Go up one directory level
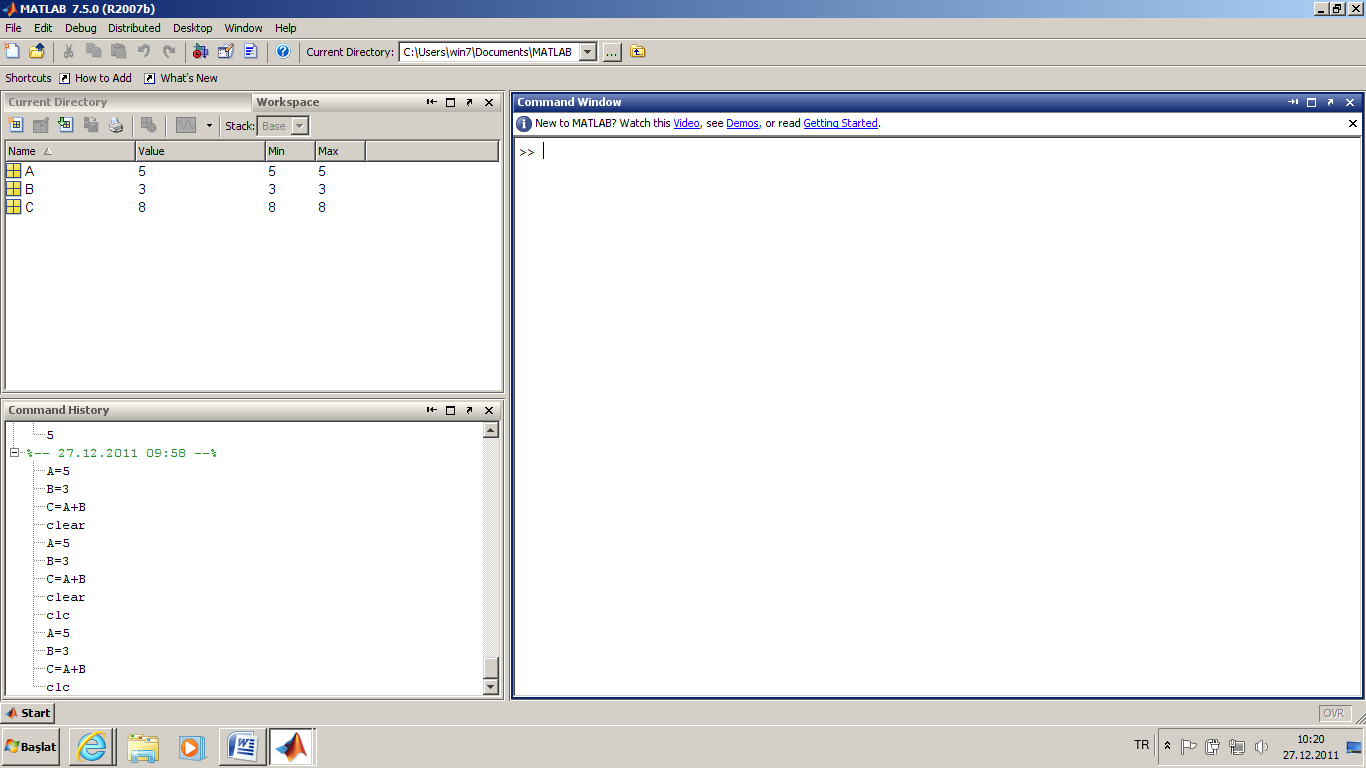Viewport: 1366px width, 768px height. coord(638,52)
